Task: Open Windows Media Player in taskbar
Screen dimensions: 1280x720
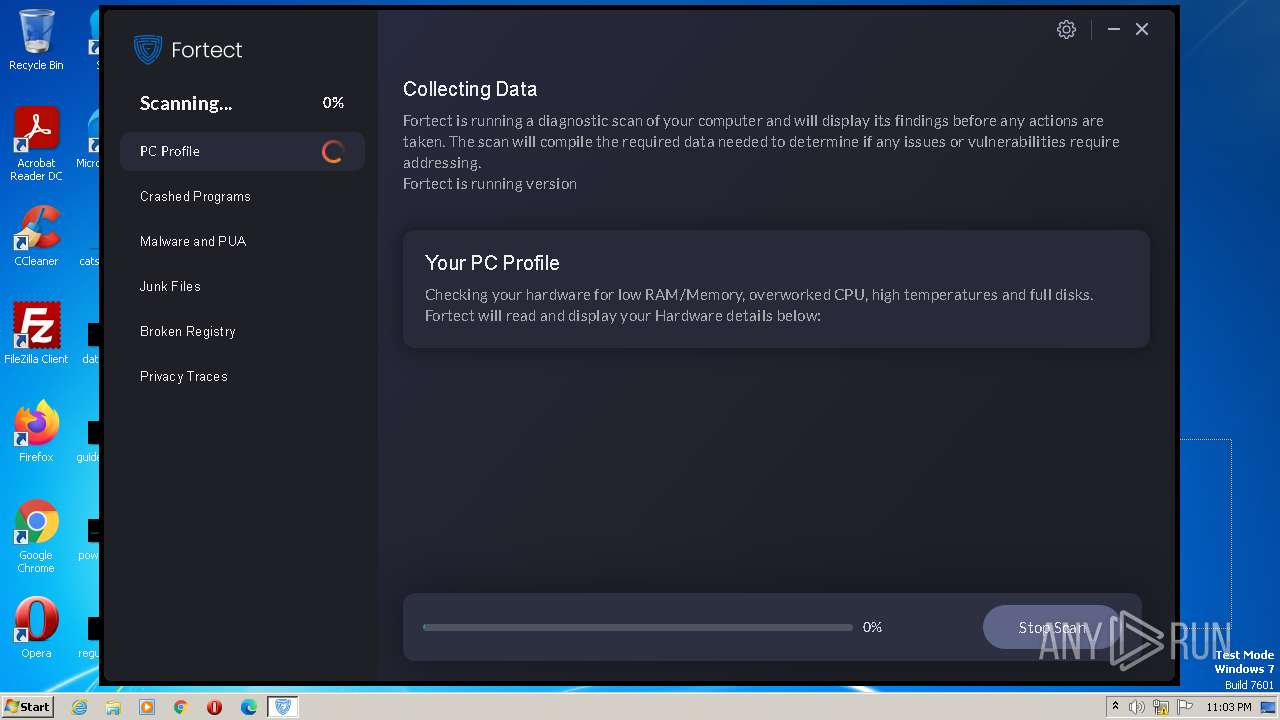Action: 147,707
